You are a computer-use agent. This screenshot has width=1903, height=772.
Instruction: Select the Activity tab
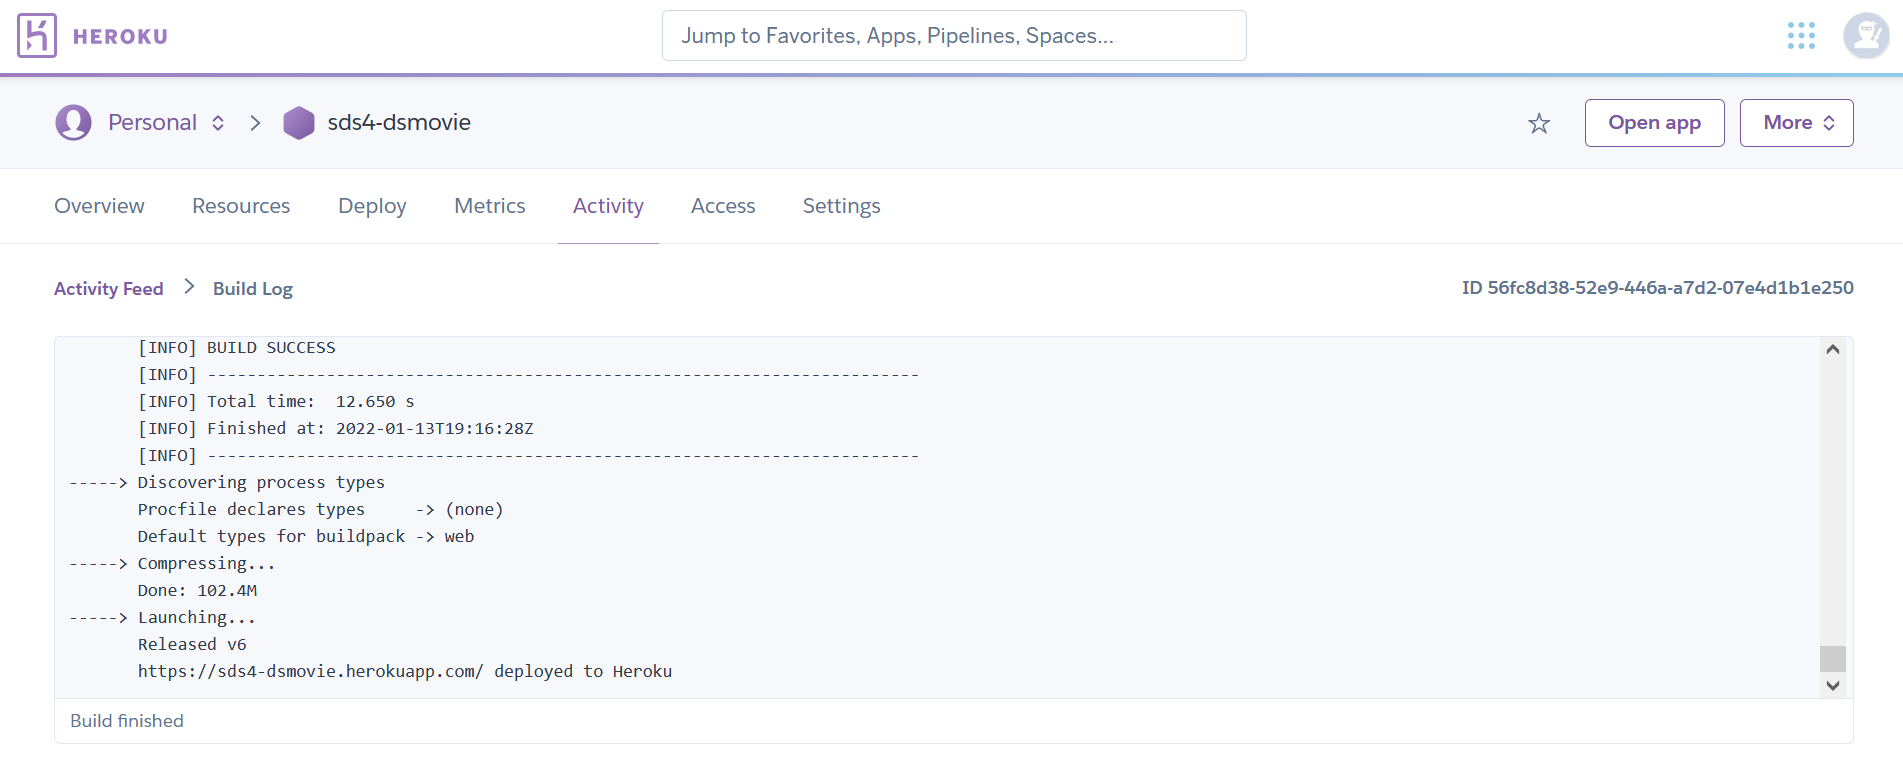pos(608,206)
